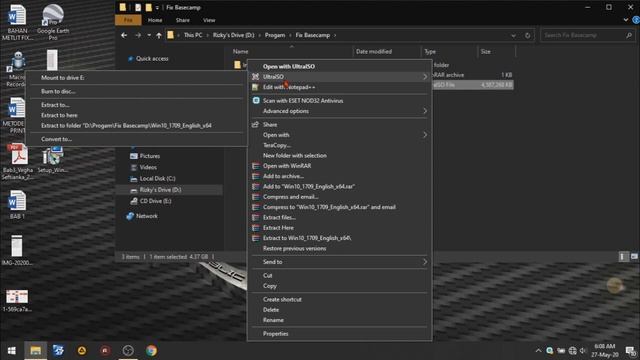
Task: Switch to details view icon in status bar
Action: click(623, 257)
